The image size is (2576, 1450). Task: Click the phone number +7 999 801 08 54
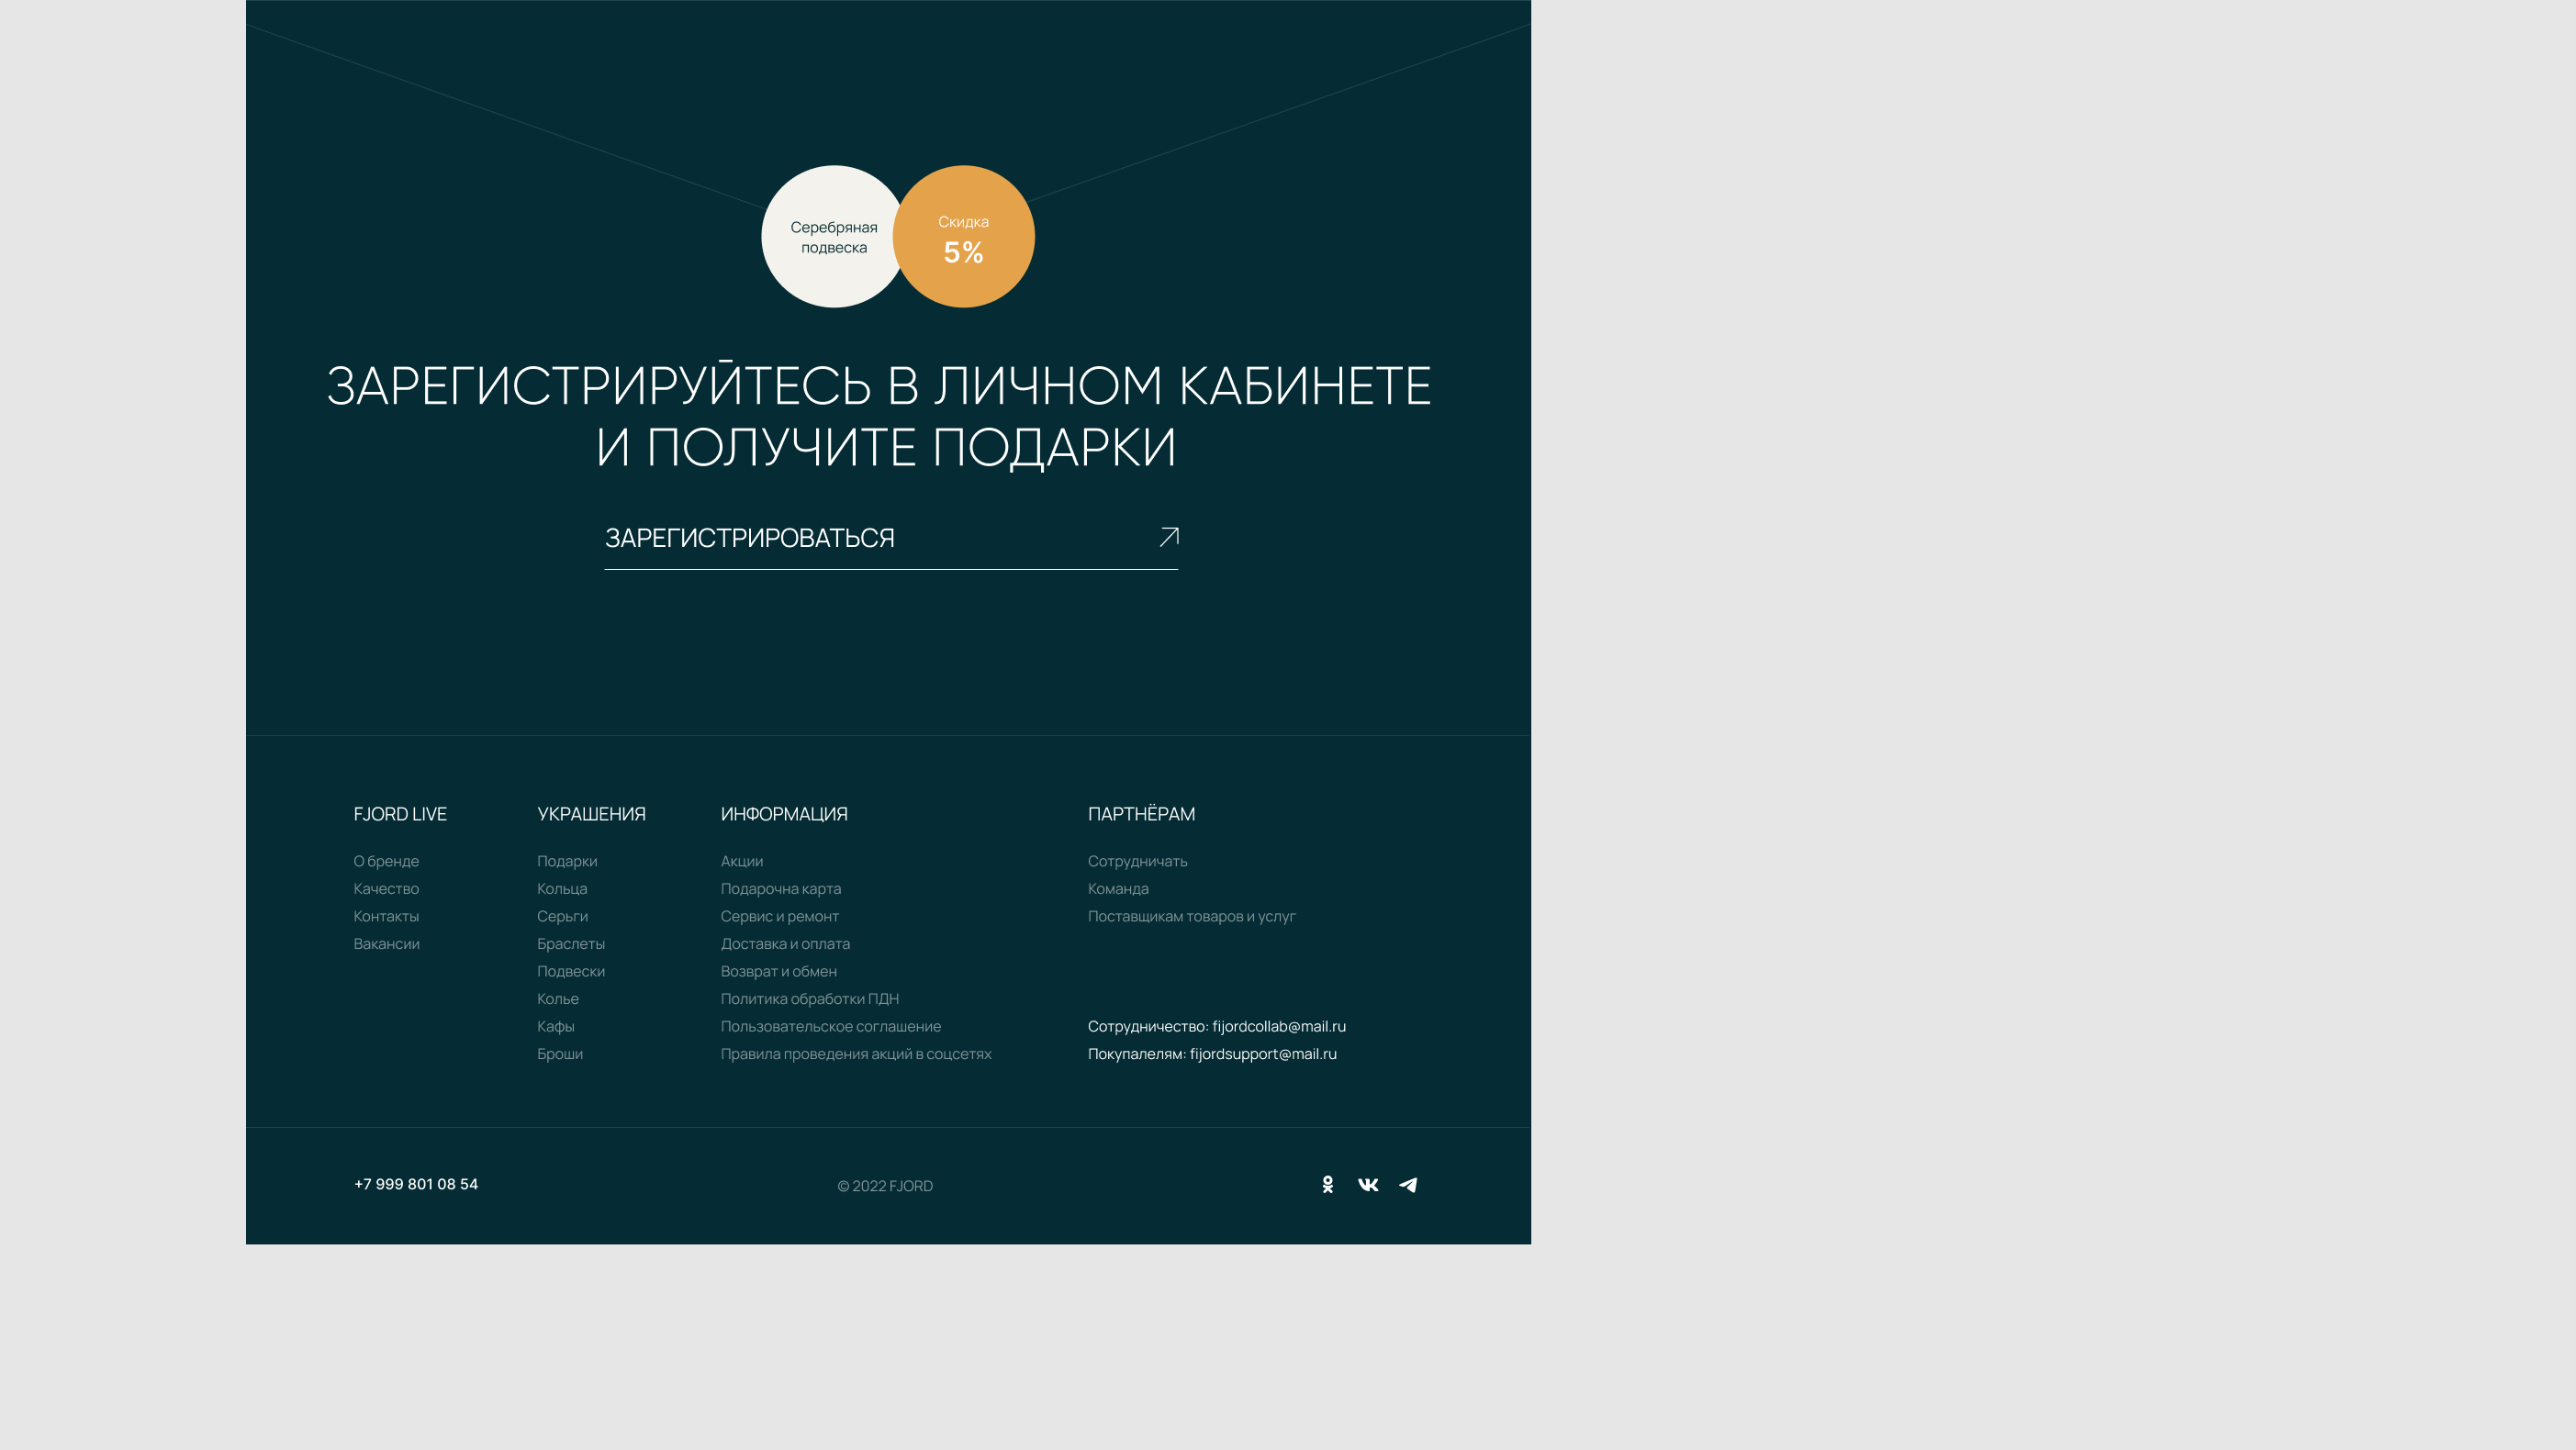[x=416, y=1184]
